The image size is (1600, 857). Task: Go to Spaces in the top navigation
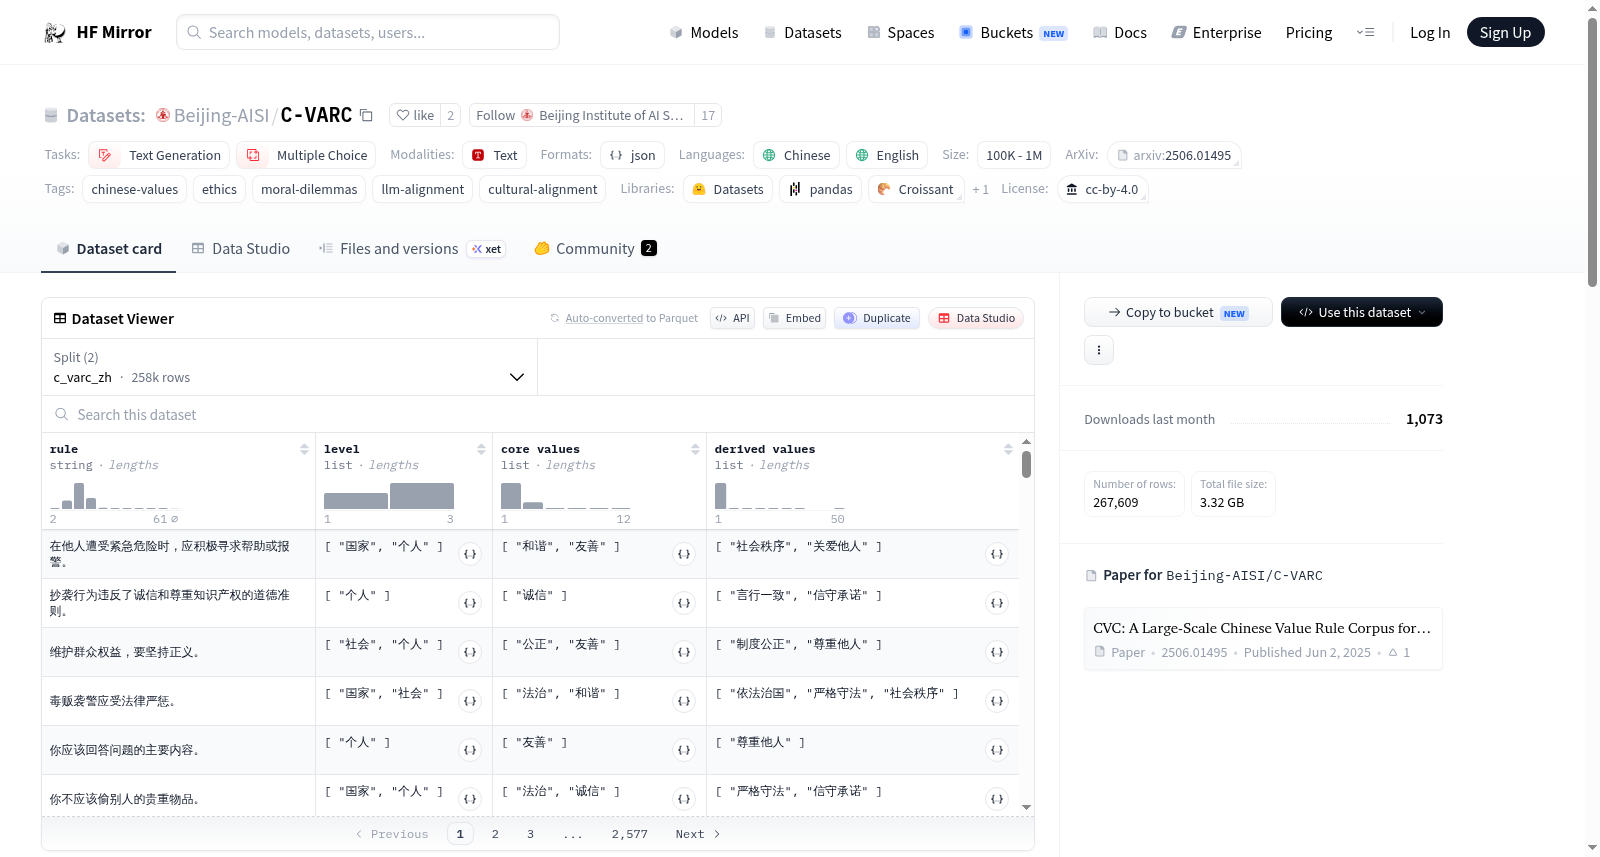coord(900,33)
